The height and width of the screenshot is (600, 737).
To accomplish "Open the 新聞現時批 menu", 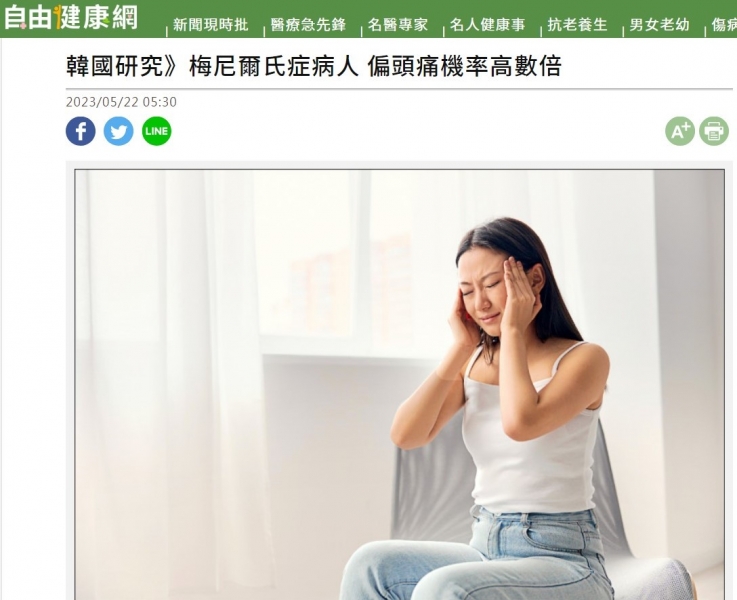I will coord(210,25).
